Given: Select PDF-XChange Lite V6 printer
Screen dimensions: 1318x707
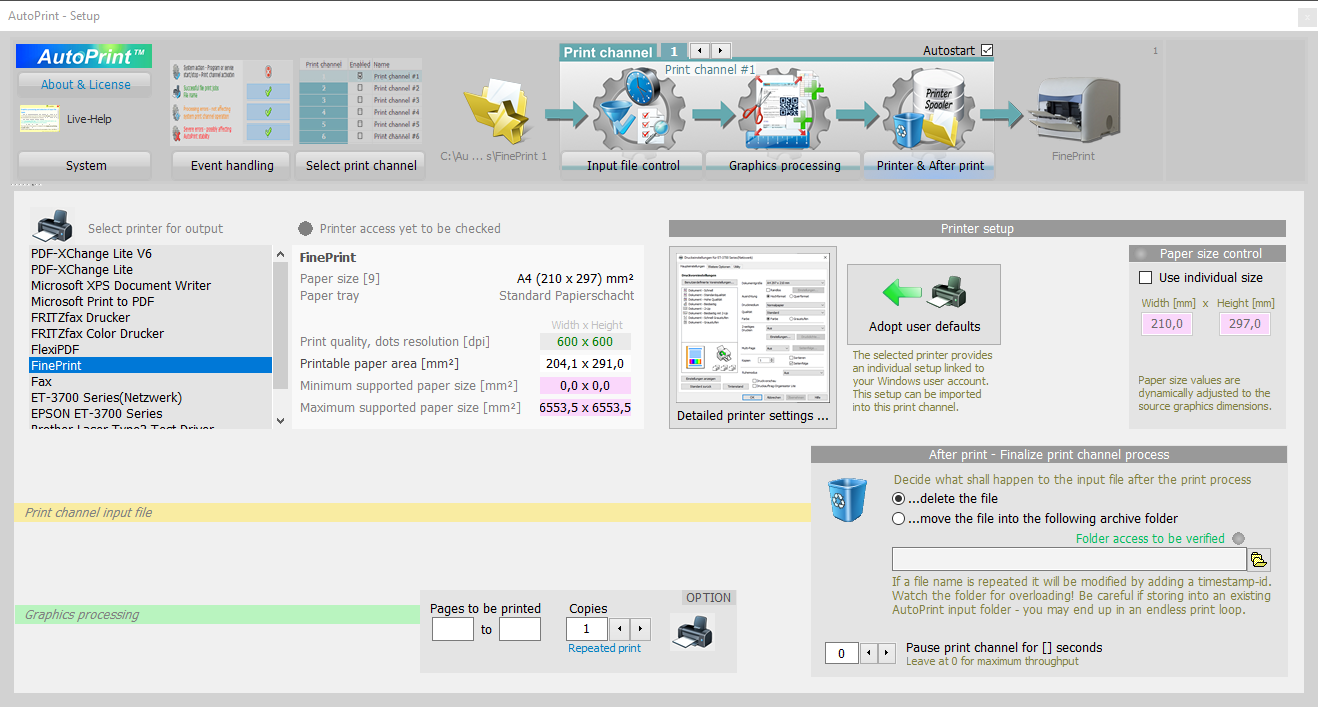Looking at the screenshot, I should 150,253.
